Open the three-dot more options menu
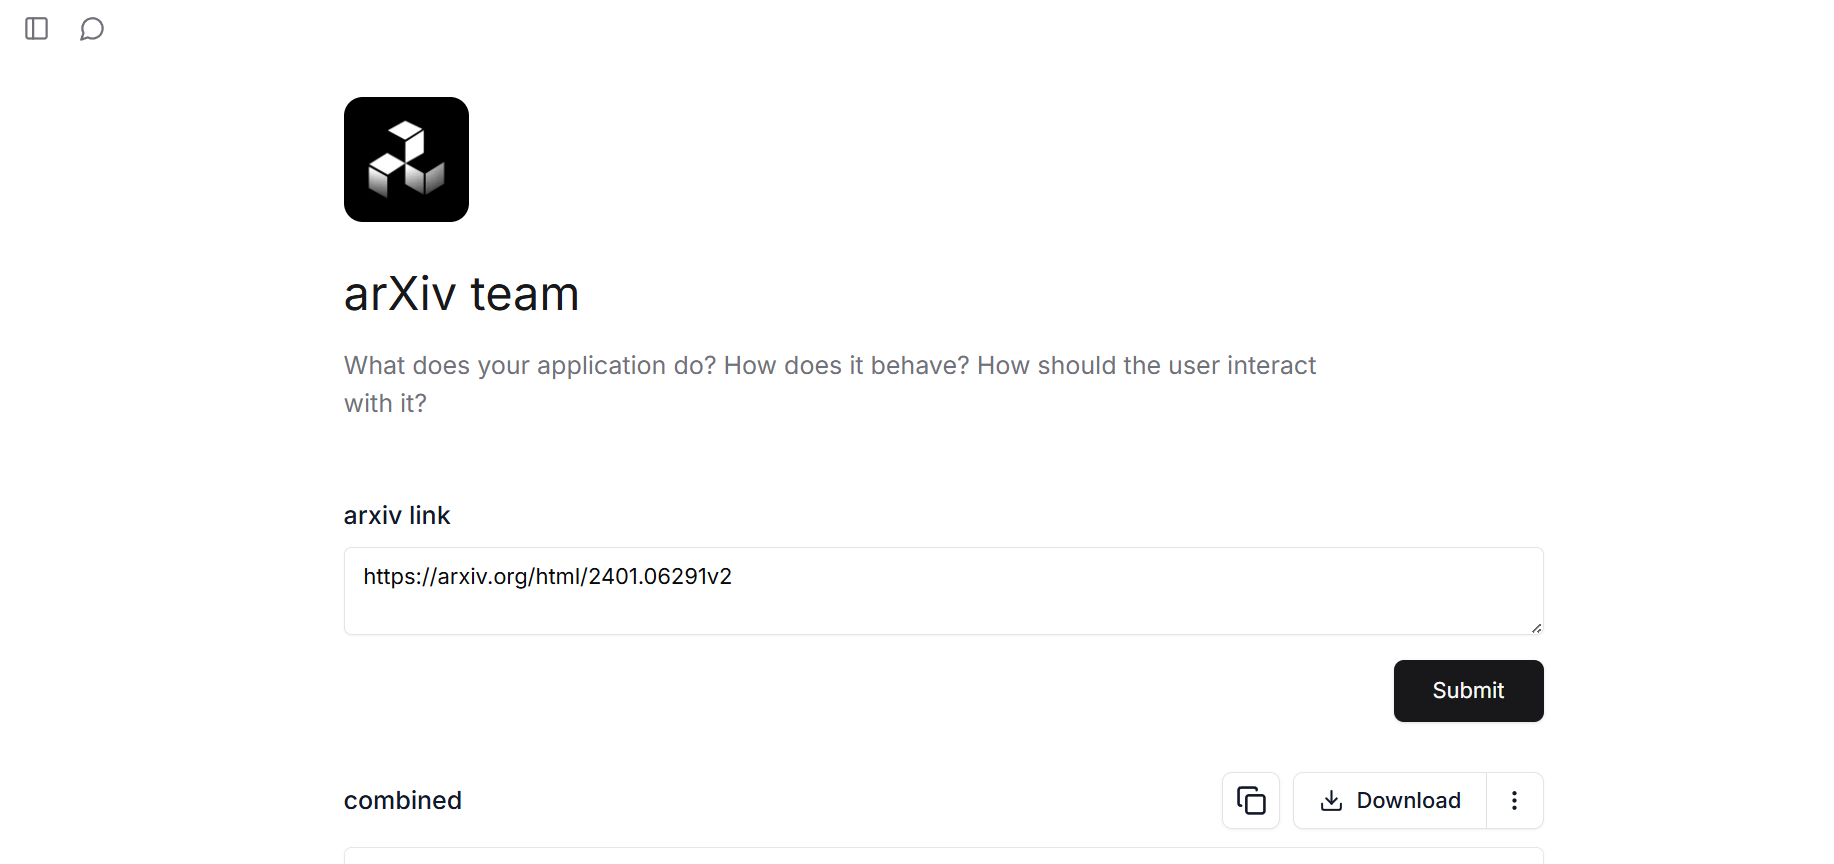1834x864 pixels. pyautogui.click(x=1514, y=800)
